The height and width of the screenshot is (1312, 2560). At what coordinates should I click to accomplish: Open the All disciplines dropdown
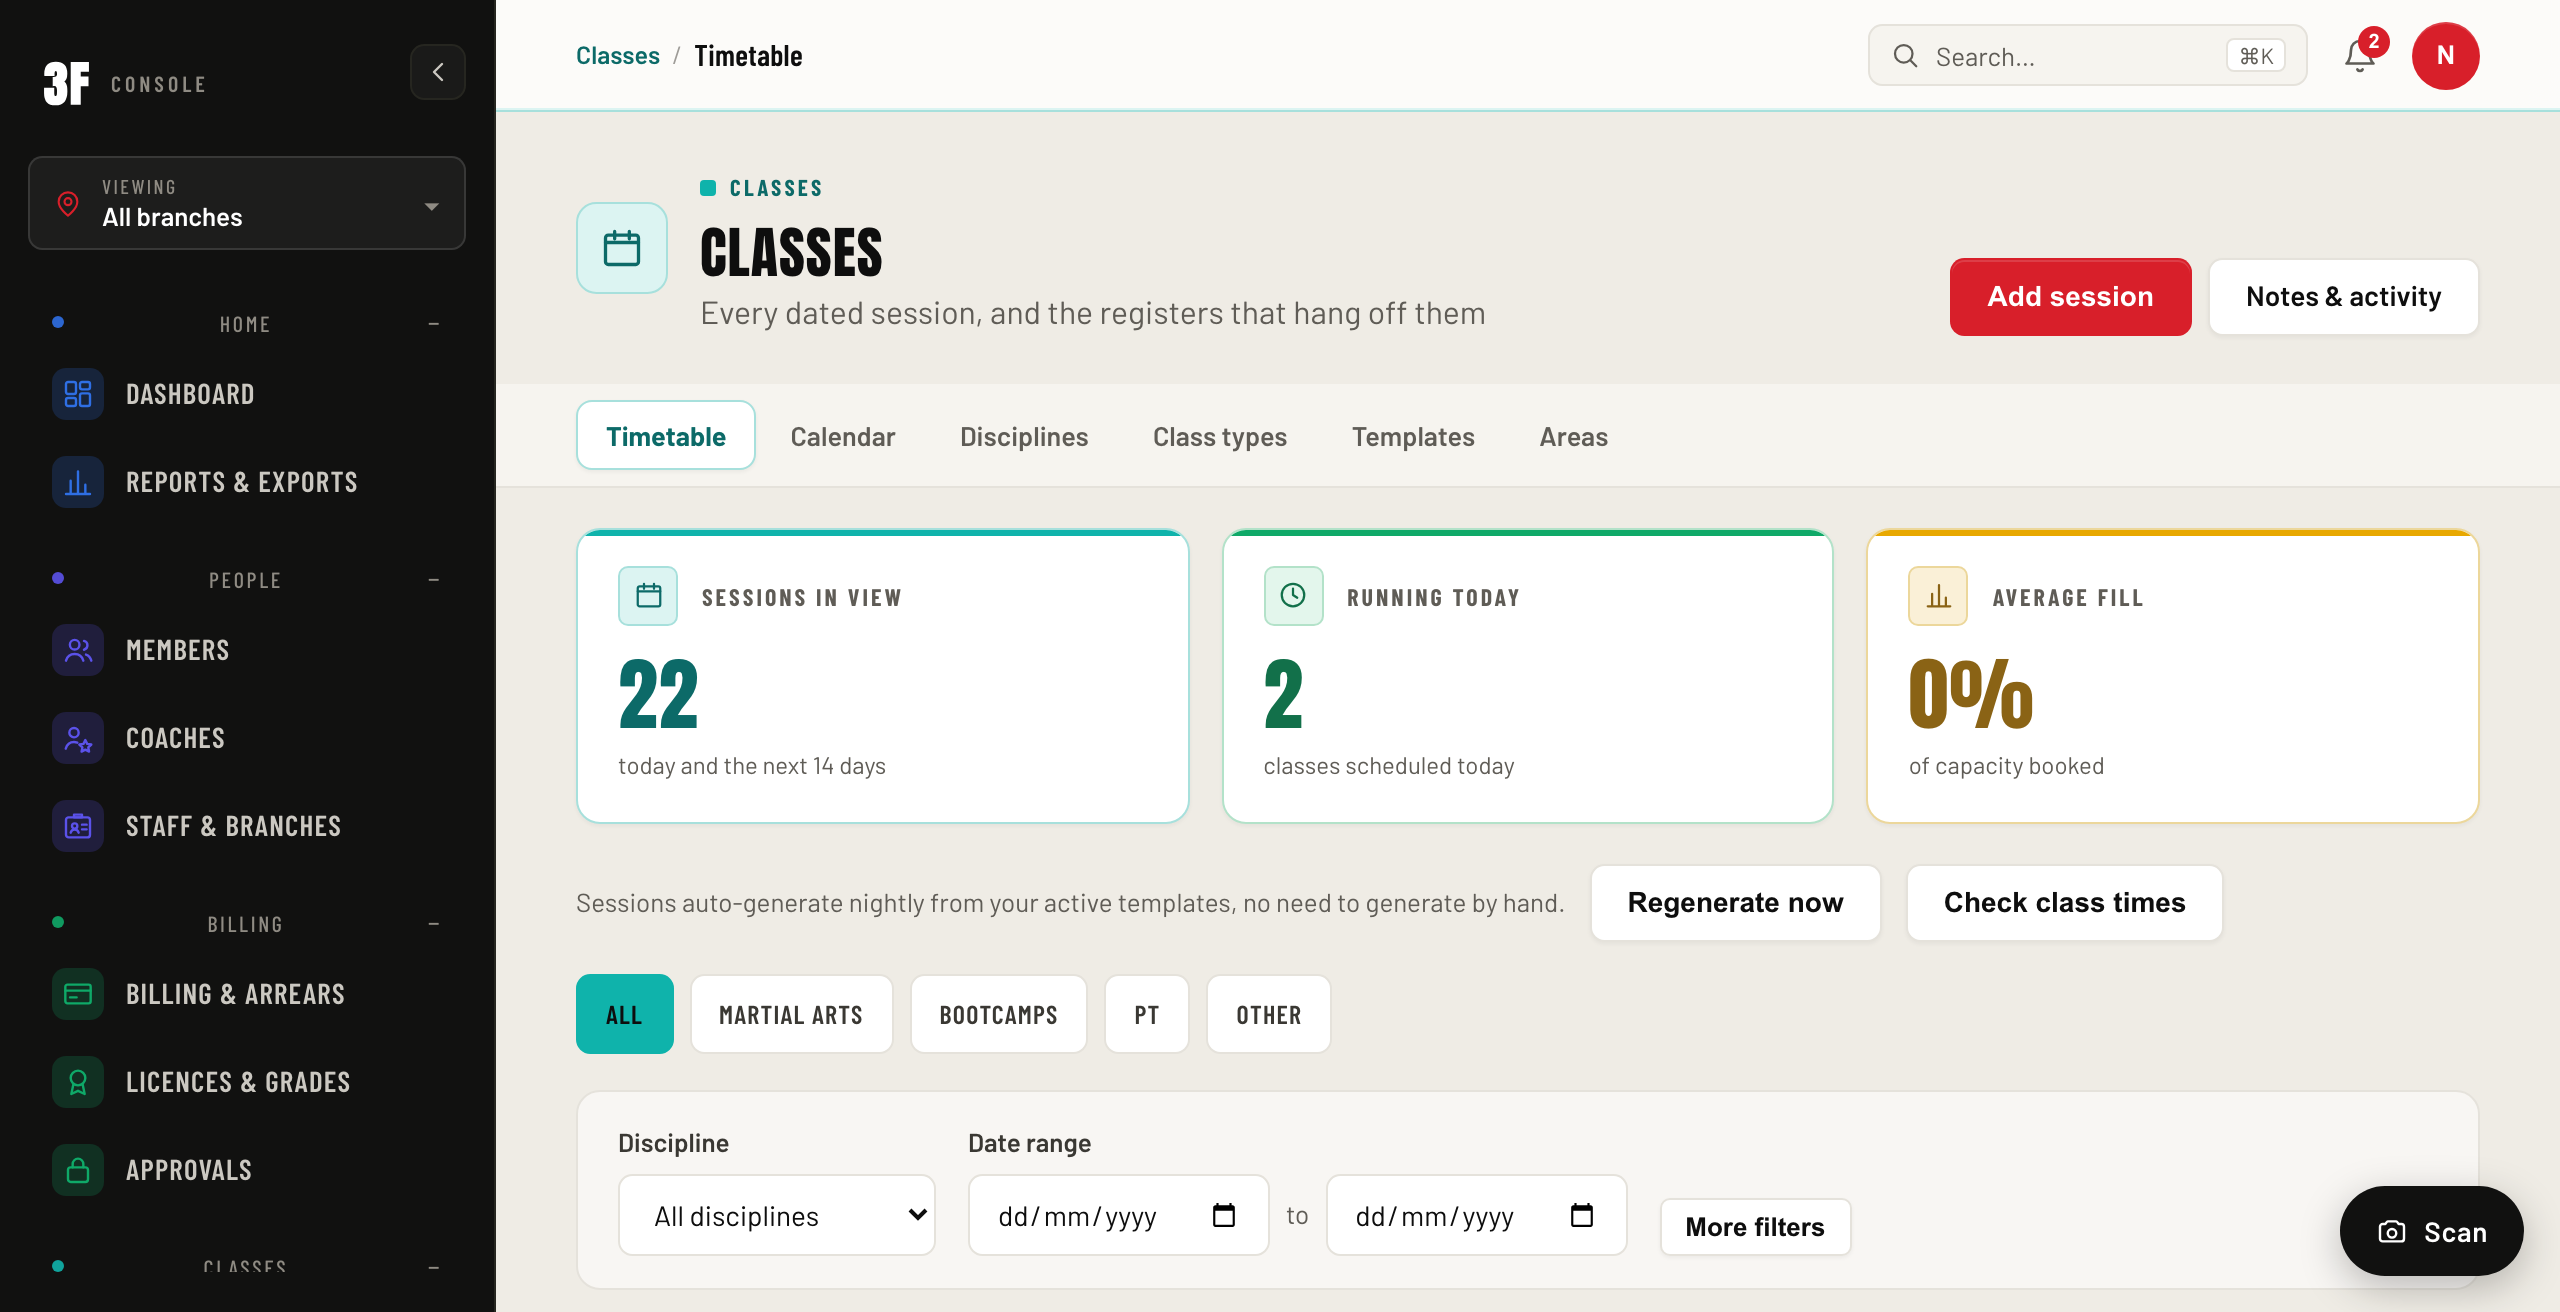pos(777,1215)
